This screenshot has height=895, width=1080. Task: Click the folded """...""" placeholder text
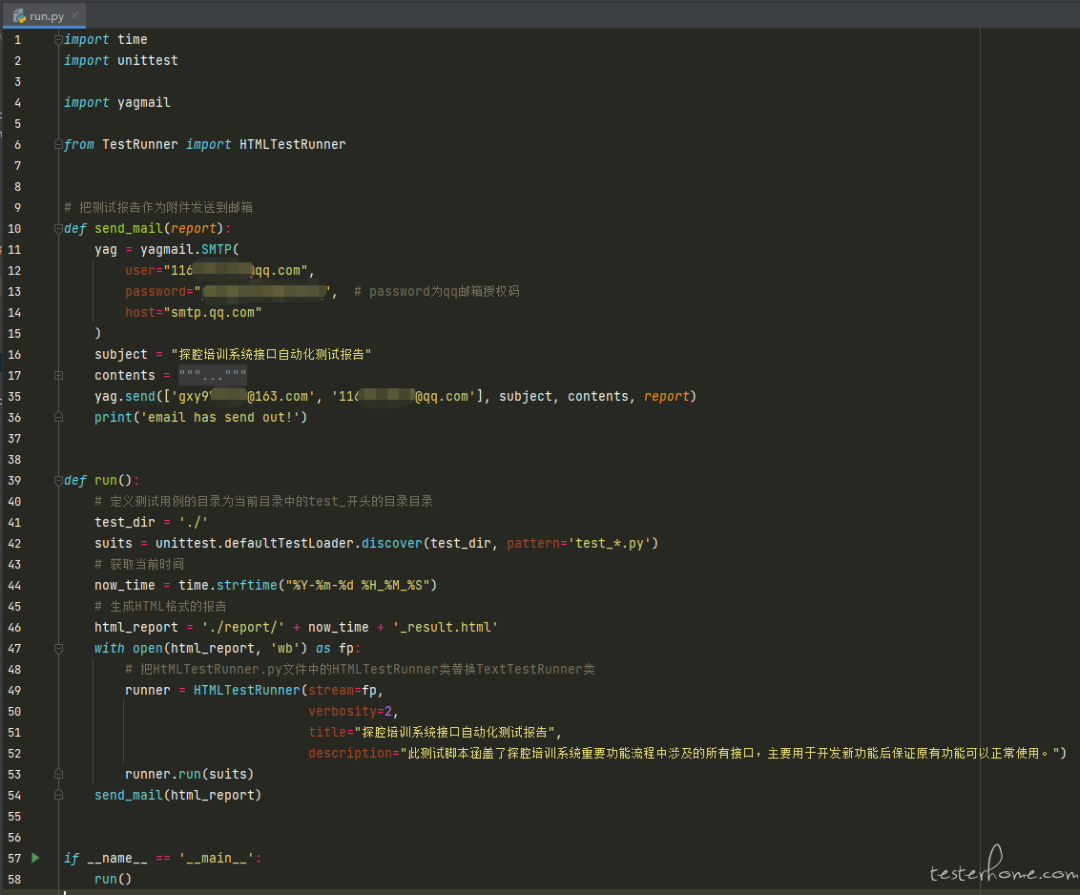212,376
